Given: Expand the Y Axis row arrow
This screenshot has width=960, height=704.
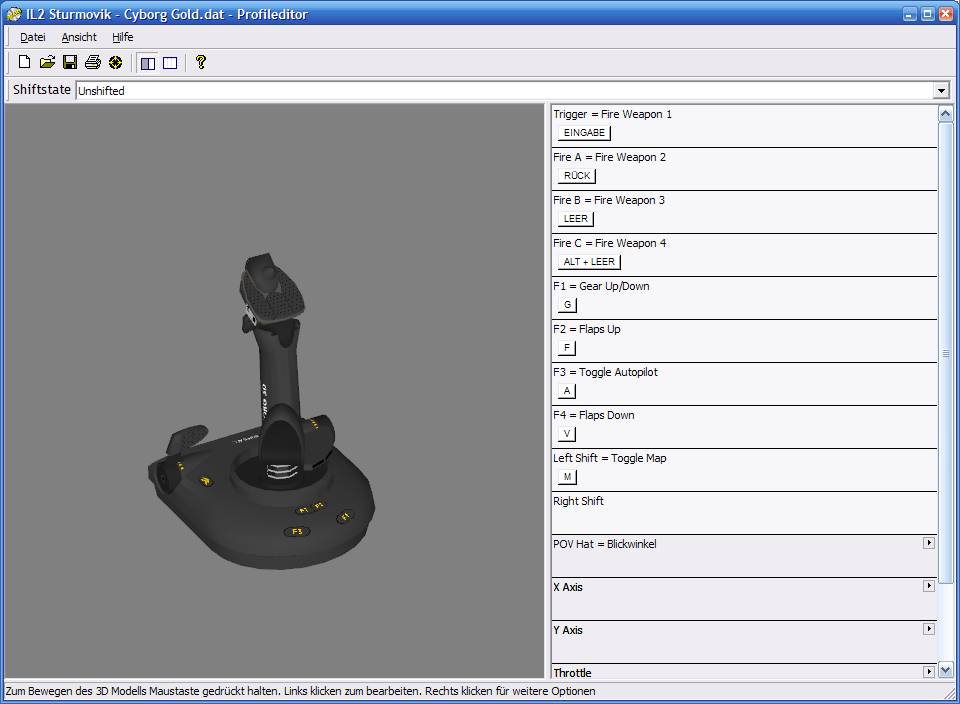Looking at the screenshot, I should [x=929, y=629].
